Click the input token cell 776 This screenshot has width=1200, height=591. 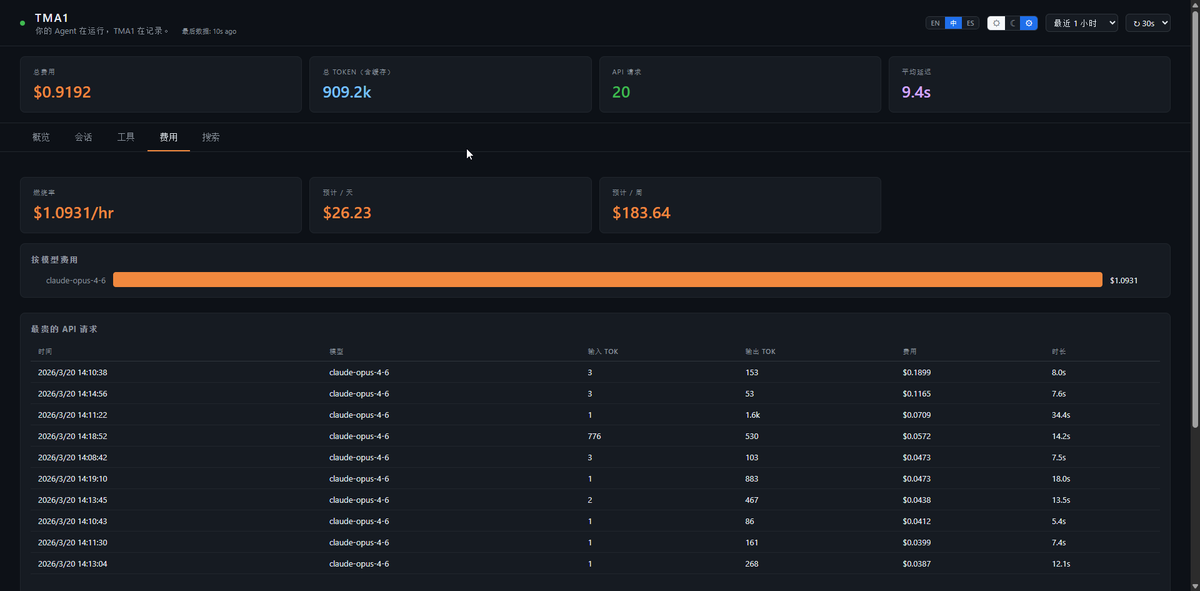coord(594,436)
